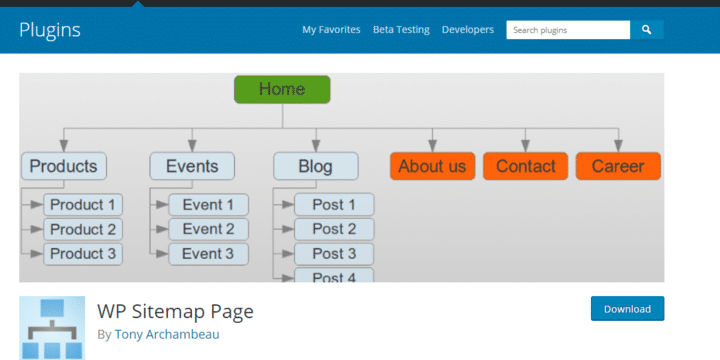Click the Post 2 box
The width and height of the screenshot is (720, 360).
(x=334, y=229)
